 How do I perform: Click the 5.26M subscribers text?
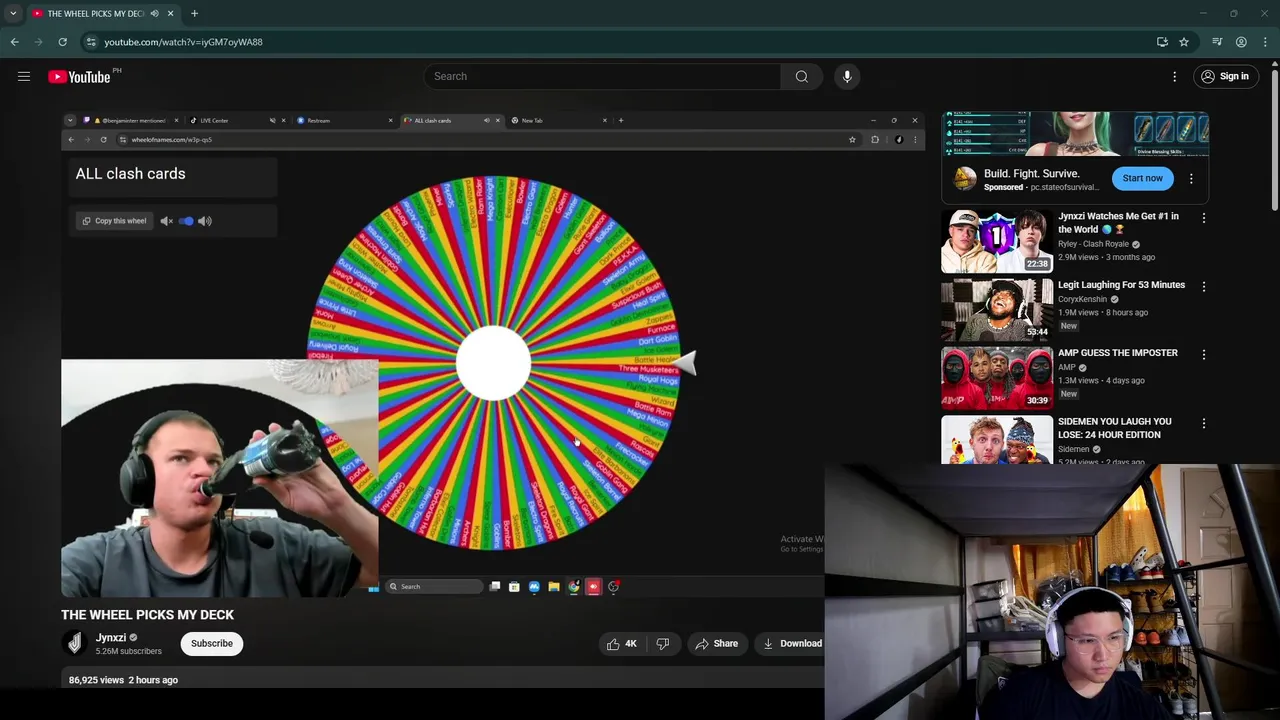coord(128,652)
